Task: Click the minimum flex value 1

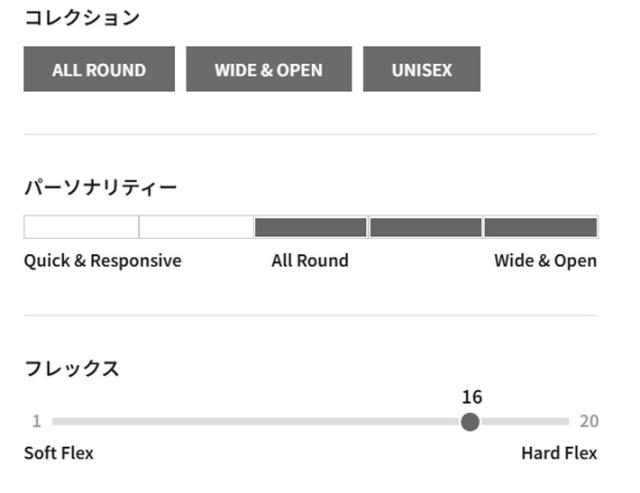Action: point(36,422)
